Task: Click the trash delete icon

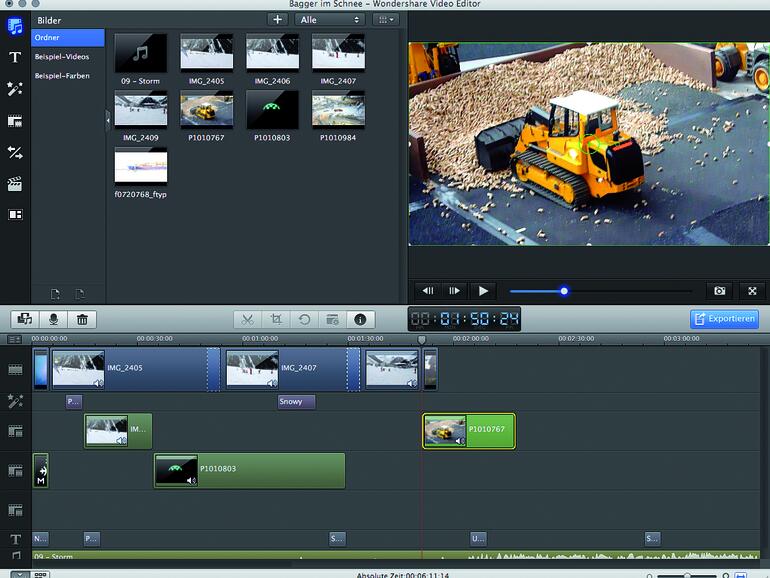Action: (82, 319)
